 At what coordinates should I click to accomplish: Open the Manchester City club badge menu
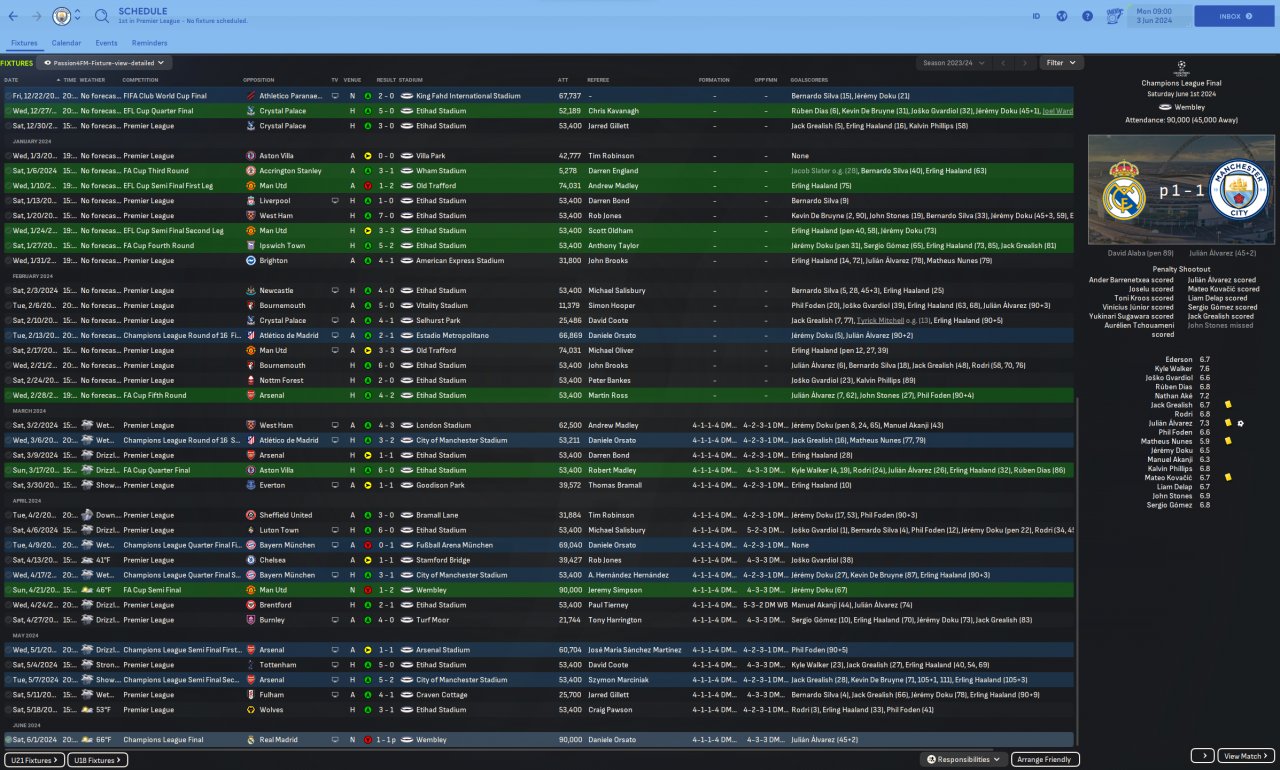tap(62, 16)
